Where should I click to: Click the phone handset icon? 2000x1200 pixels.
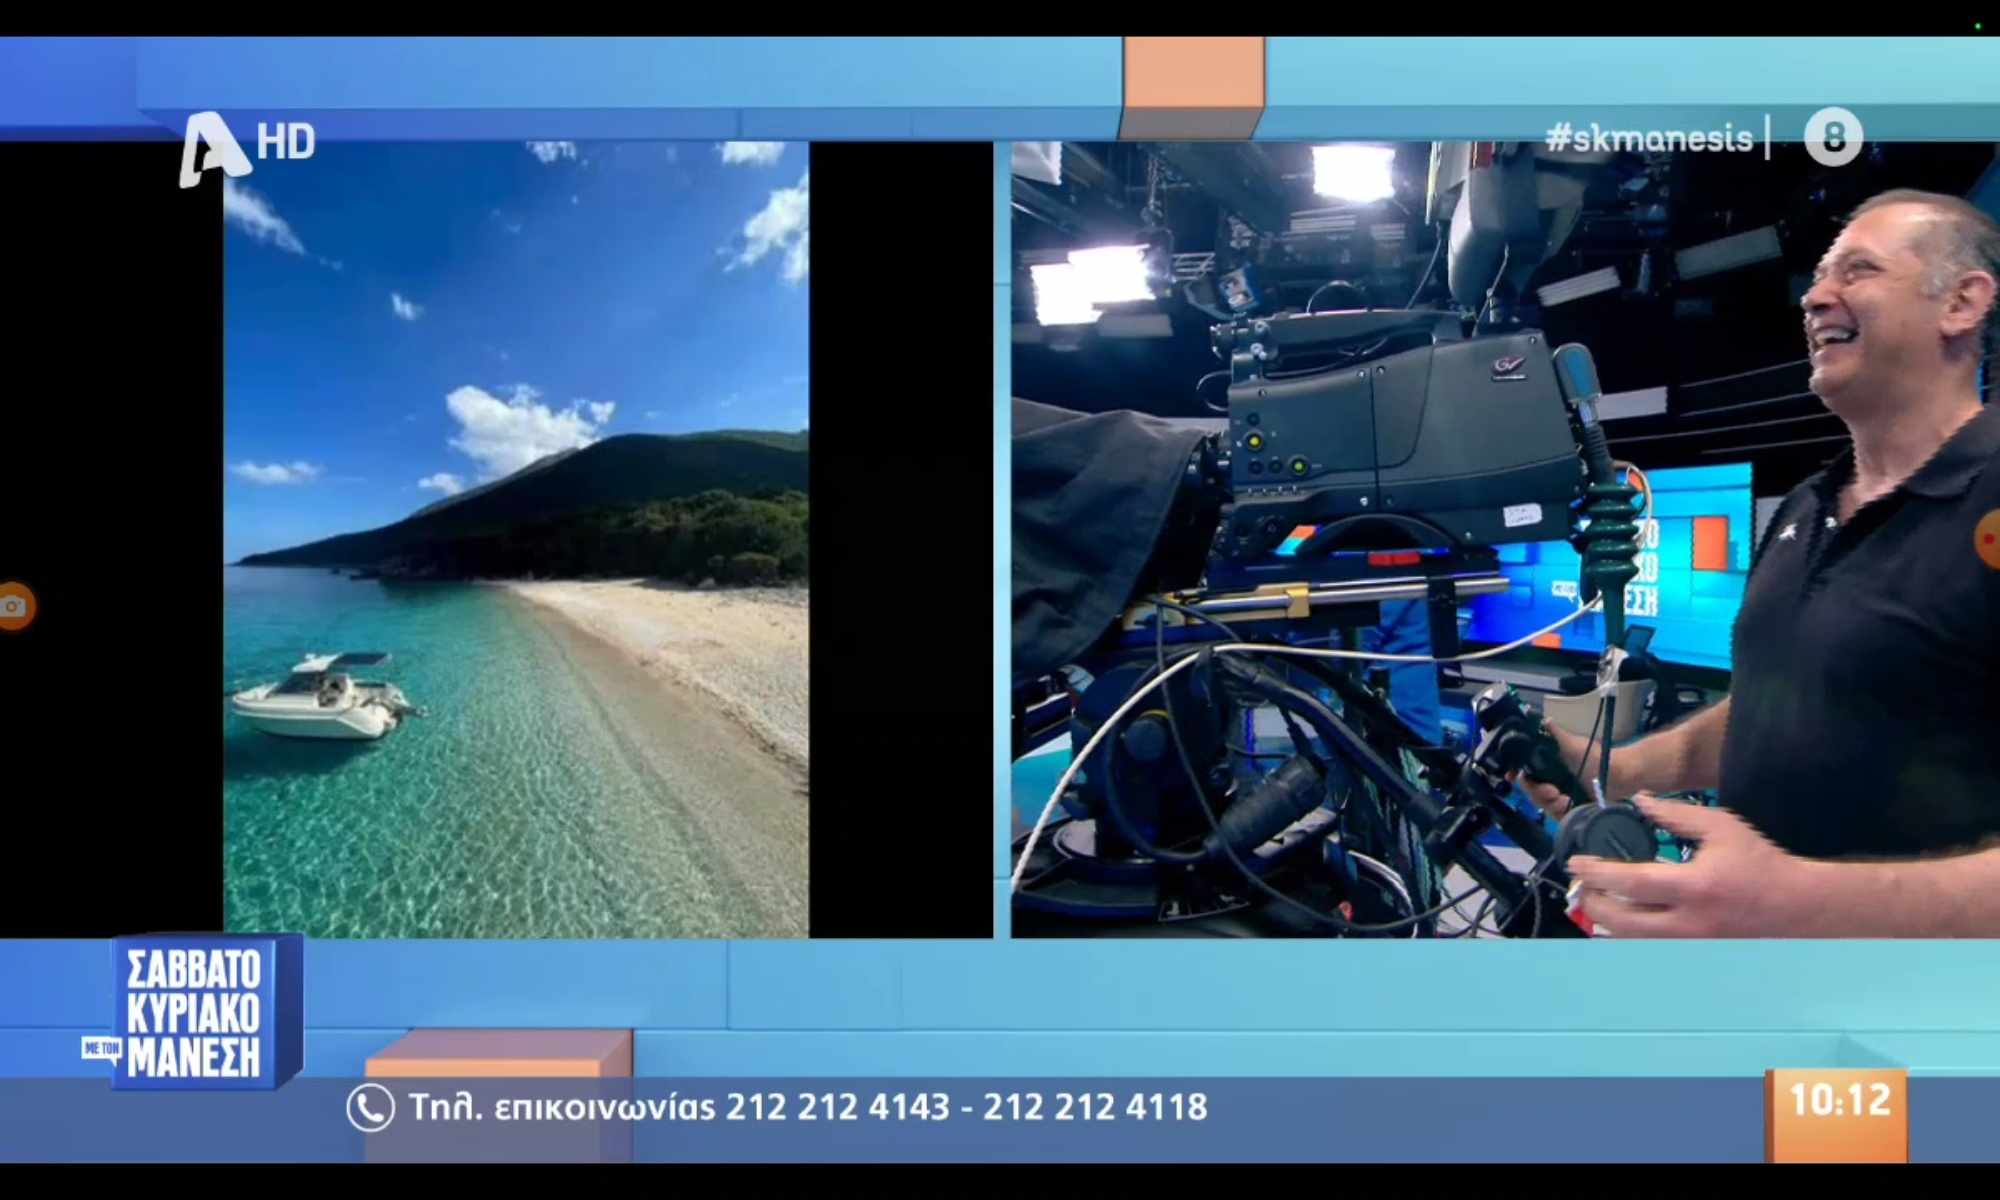point(370,1108)
